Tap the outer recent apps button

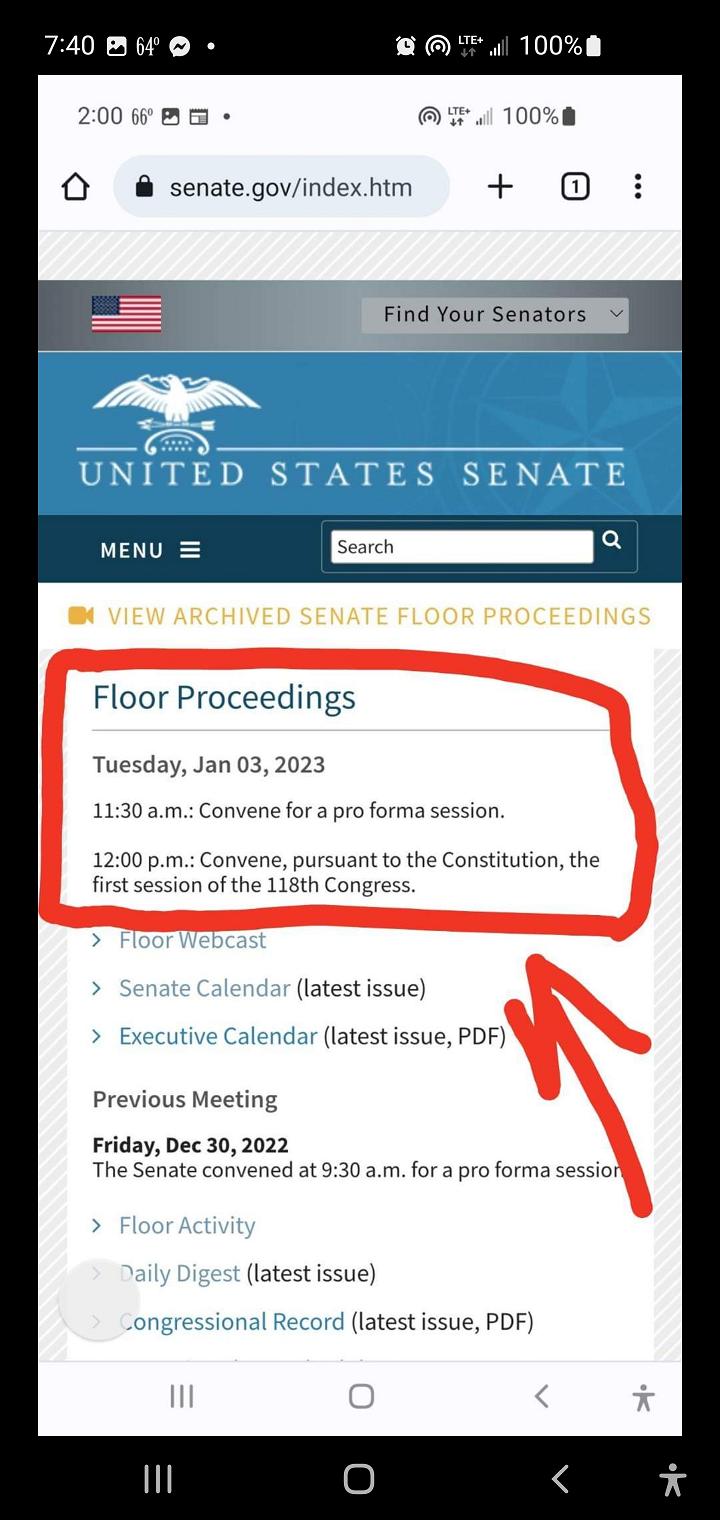click(x=158, y=1479)
